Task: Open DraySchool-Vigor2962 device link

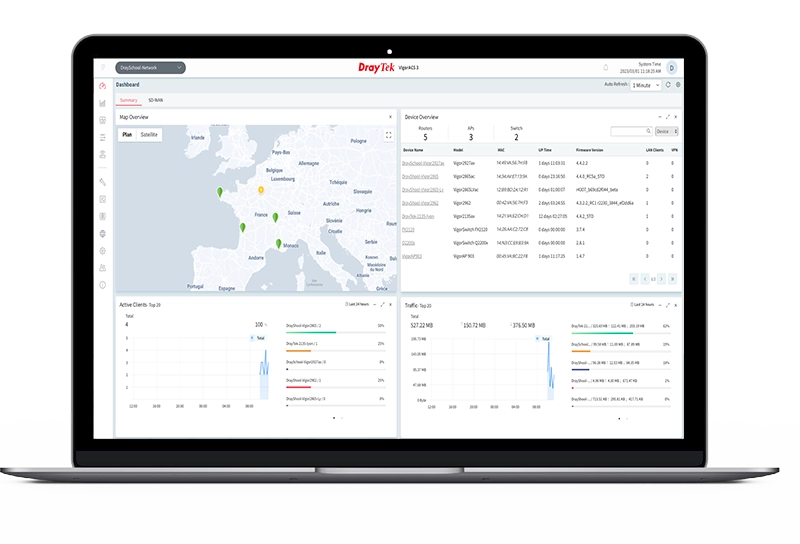Action: point(420,203)
